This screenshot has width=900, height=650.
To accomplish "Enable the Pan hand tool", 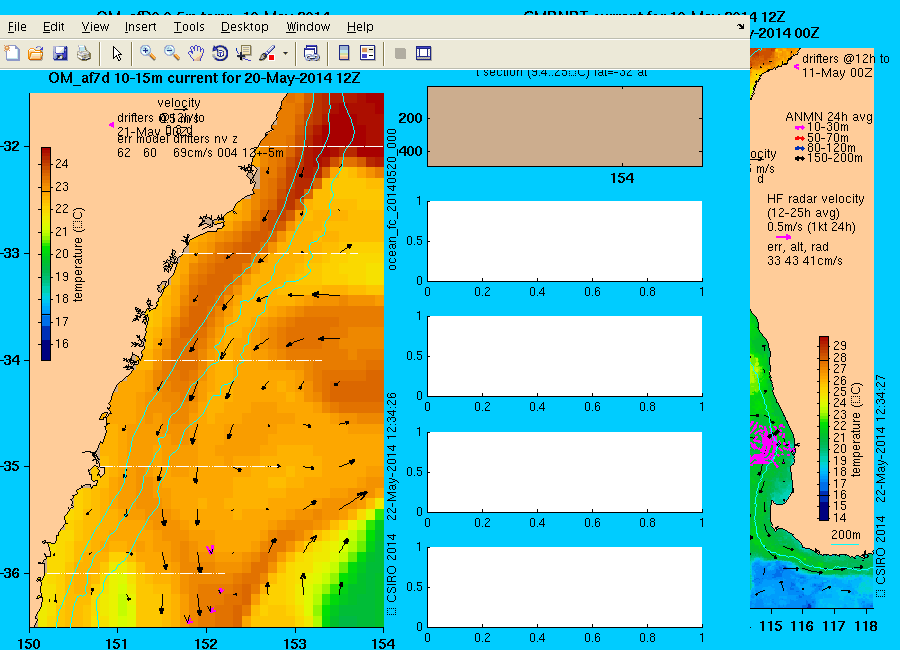I will pos(196,53).
